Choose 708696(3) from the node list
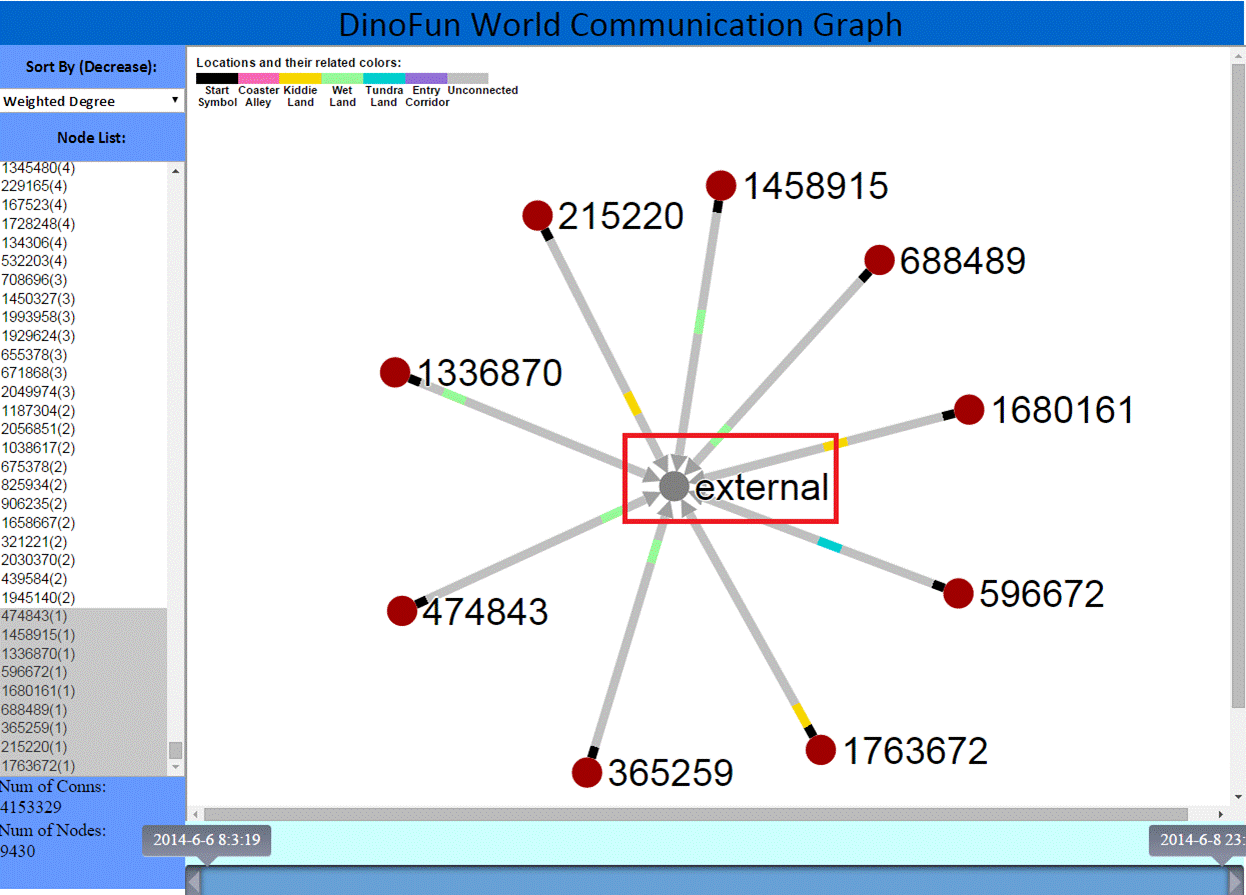The width and height of the screenshot is (1246, 895). tap(38, 280)
